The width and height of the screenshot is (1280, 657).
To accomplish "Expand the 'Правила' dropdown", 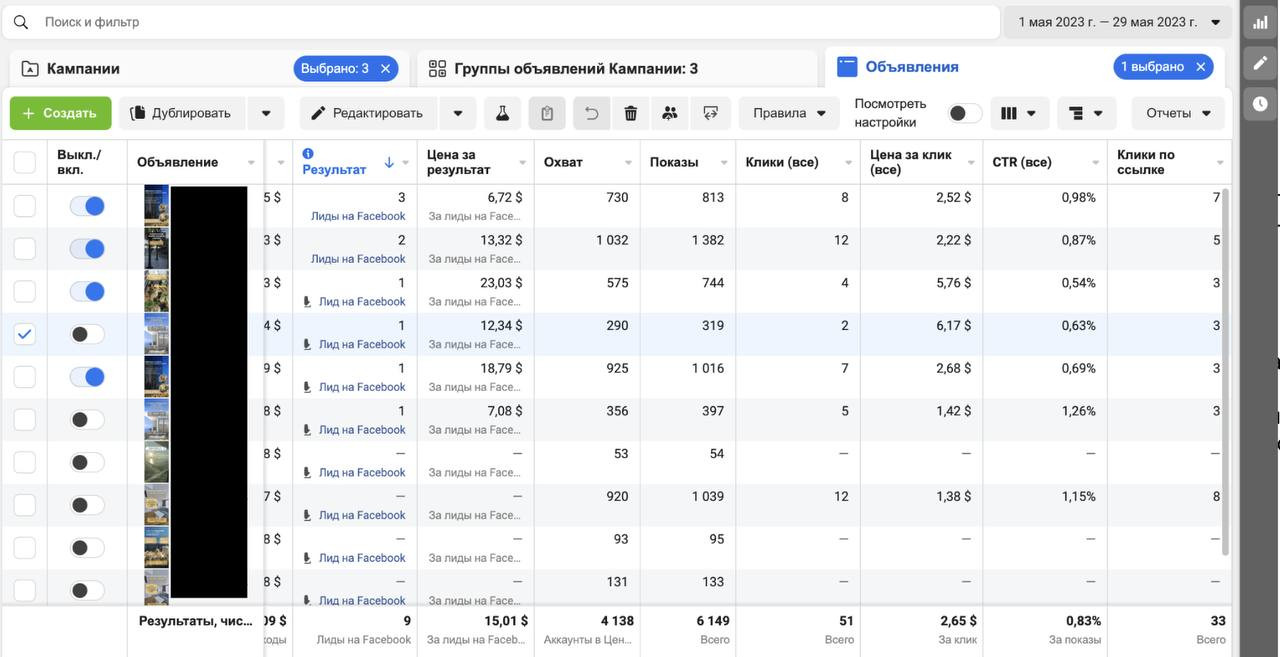I will click(789, 113).
